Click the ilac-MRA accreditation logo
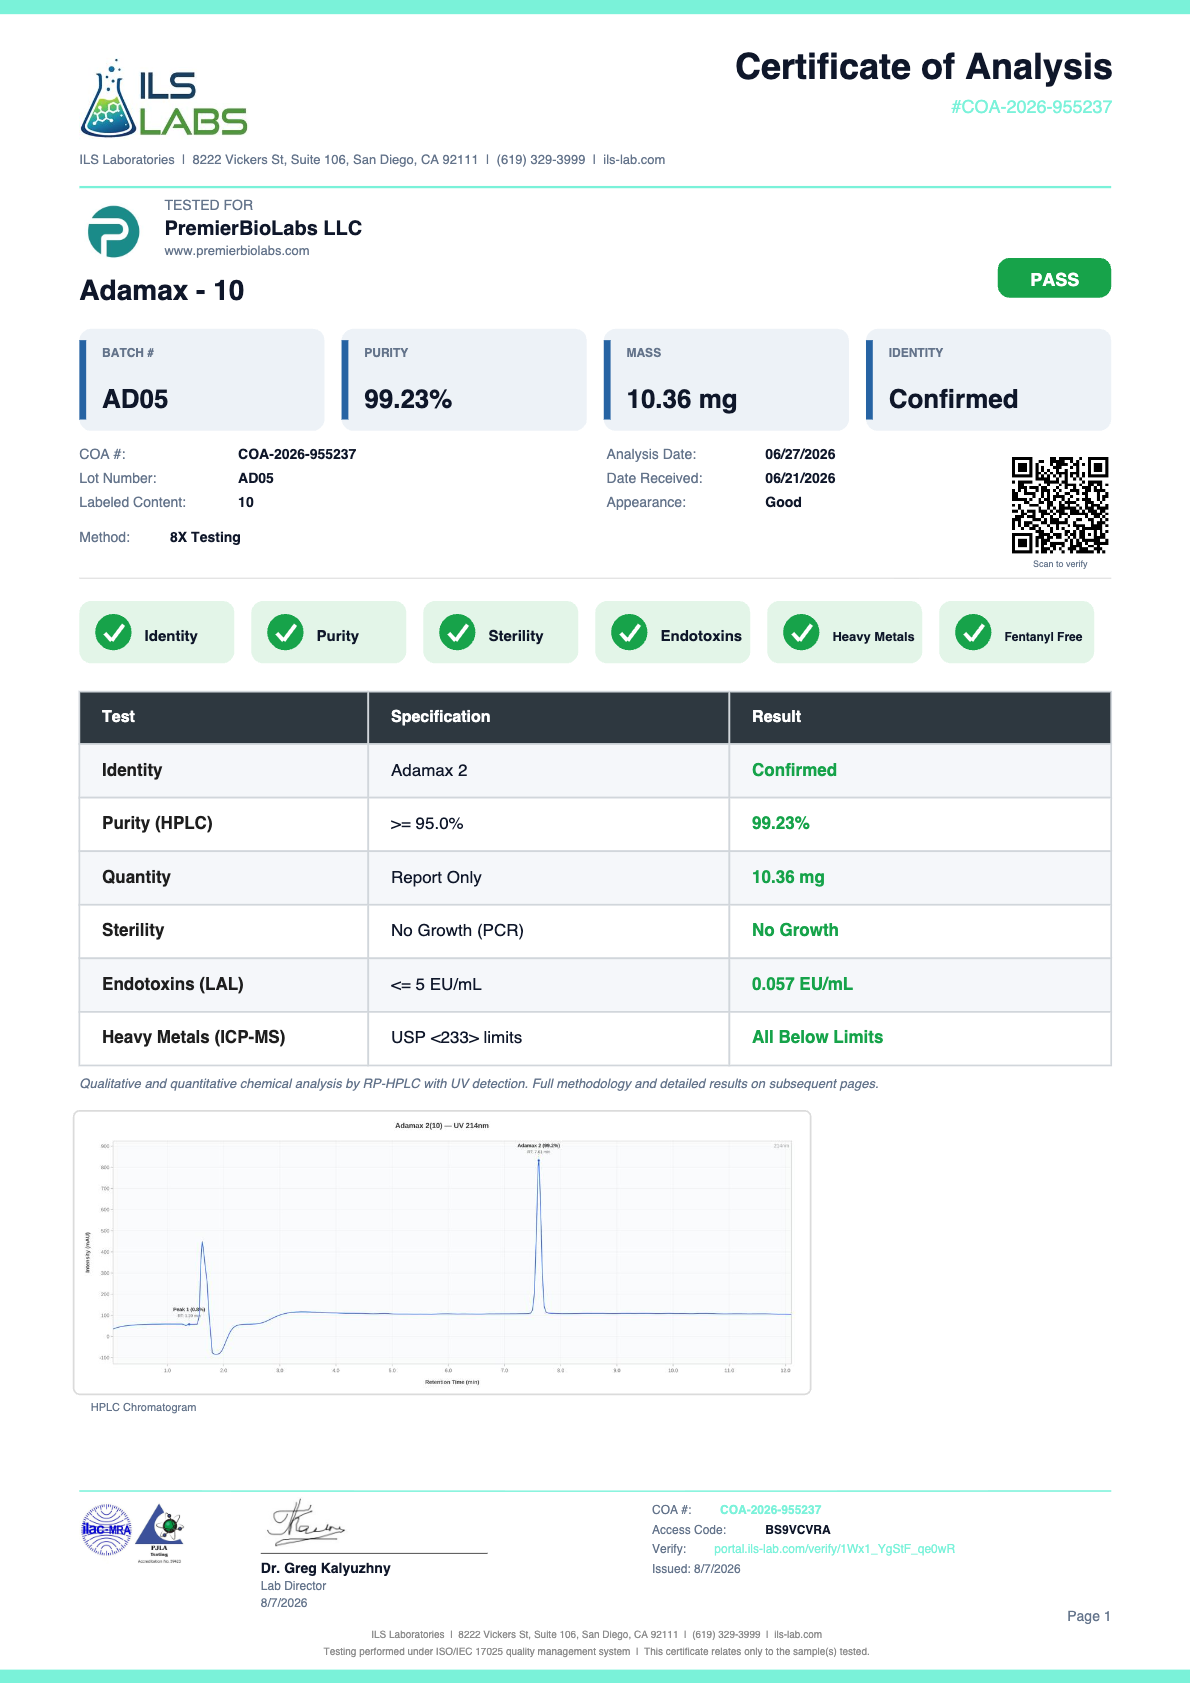Screen dimensions: 1190x1683 point(106,1529)
